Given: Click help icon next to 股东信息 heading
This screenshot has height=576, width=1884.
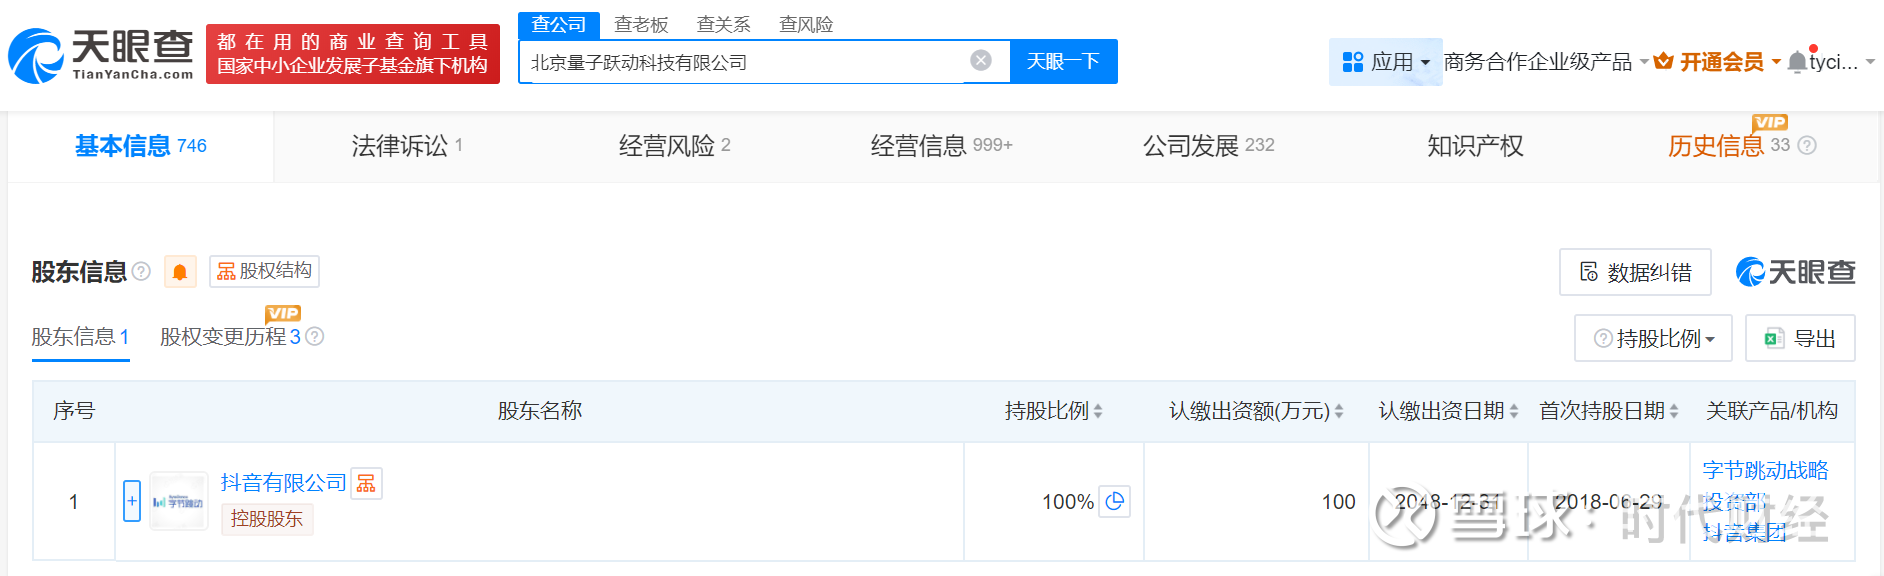Looking at the screenshot, I should (x=142, y=272).
